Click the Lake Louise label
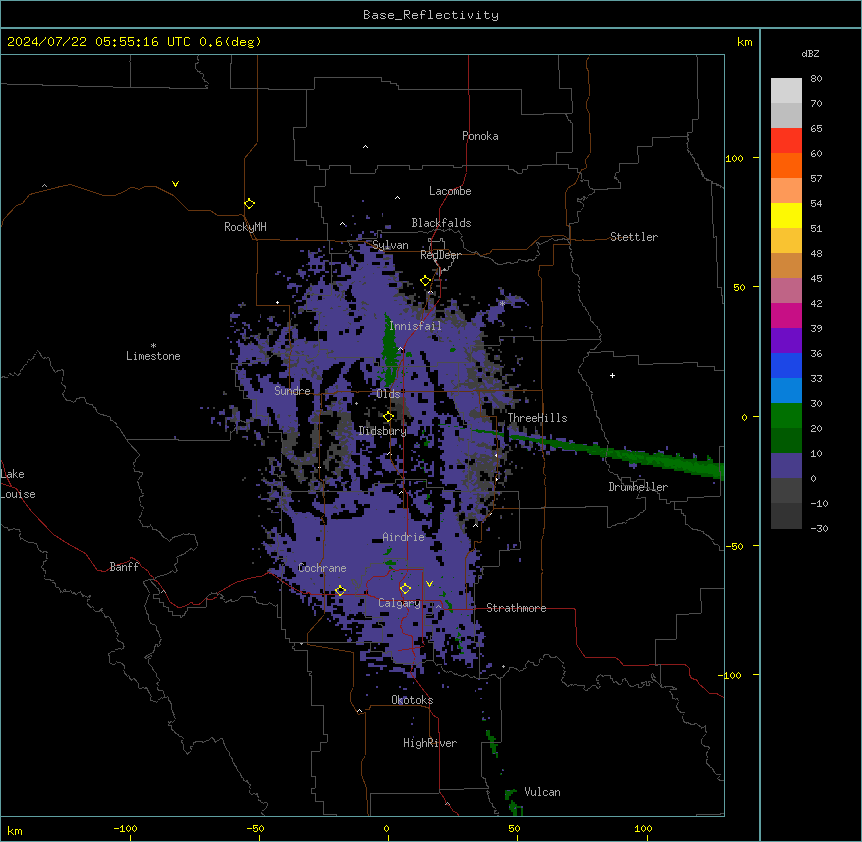The height and width of the screenshot is (842, 862). point(18,484)
